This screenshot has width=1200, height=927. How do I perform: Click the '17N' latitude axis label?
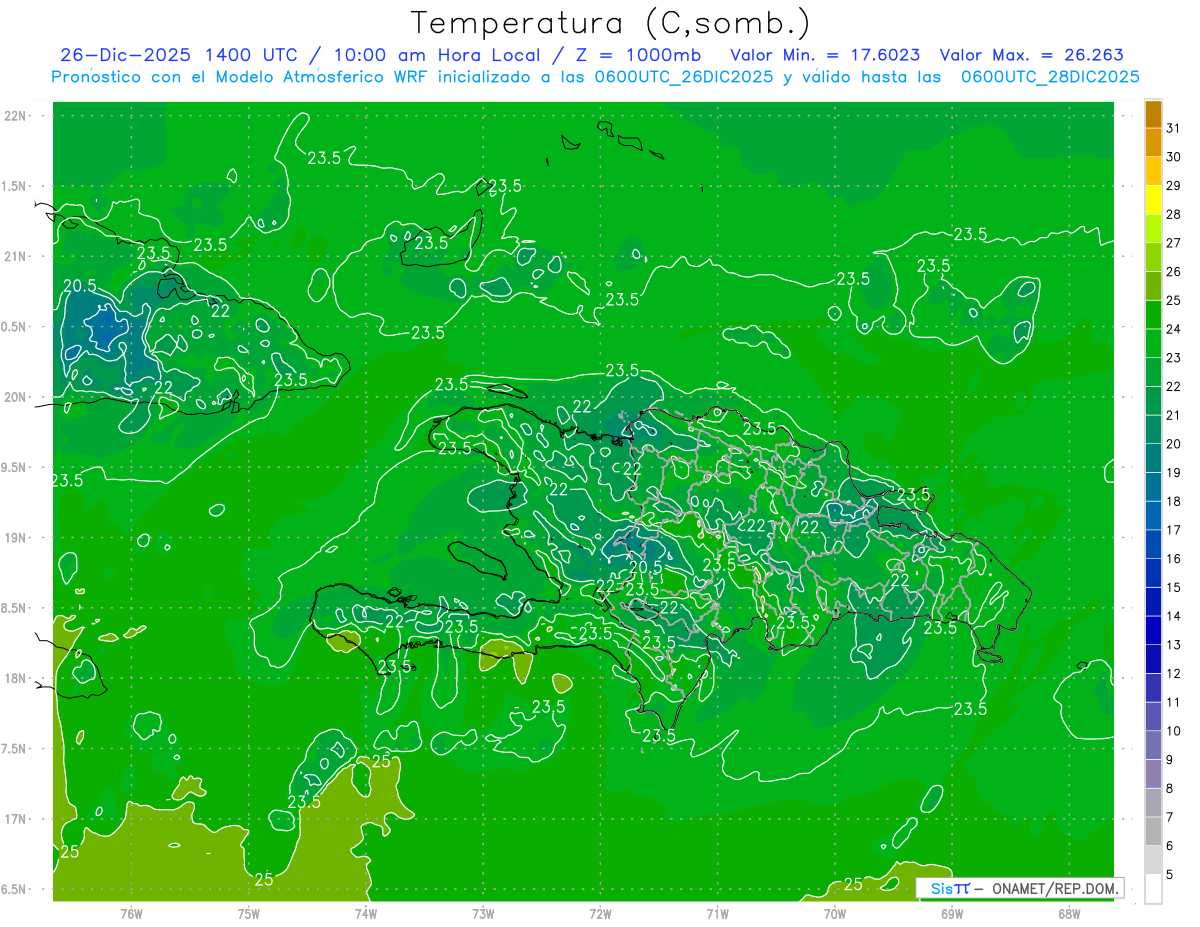[16, 819]
